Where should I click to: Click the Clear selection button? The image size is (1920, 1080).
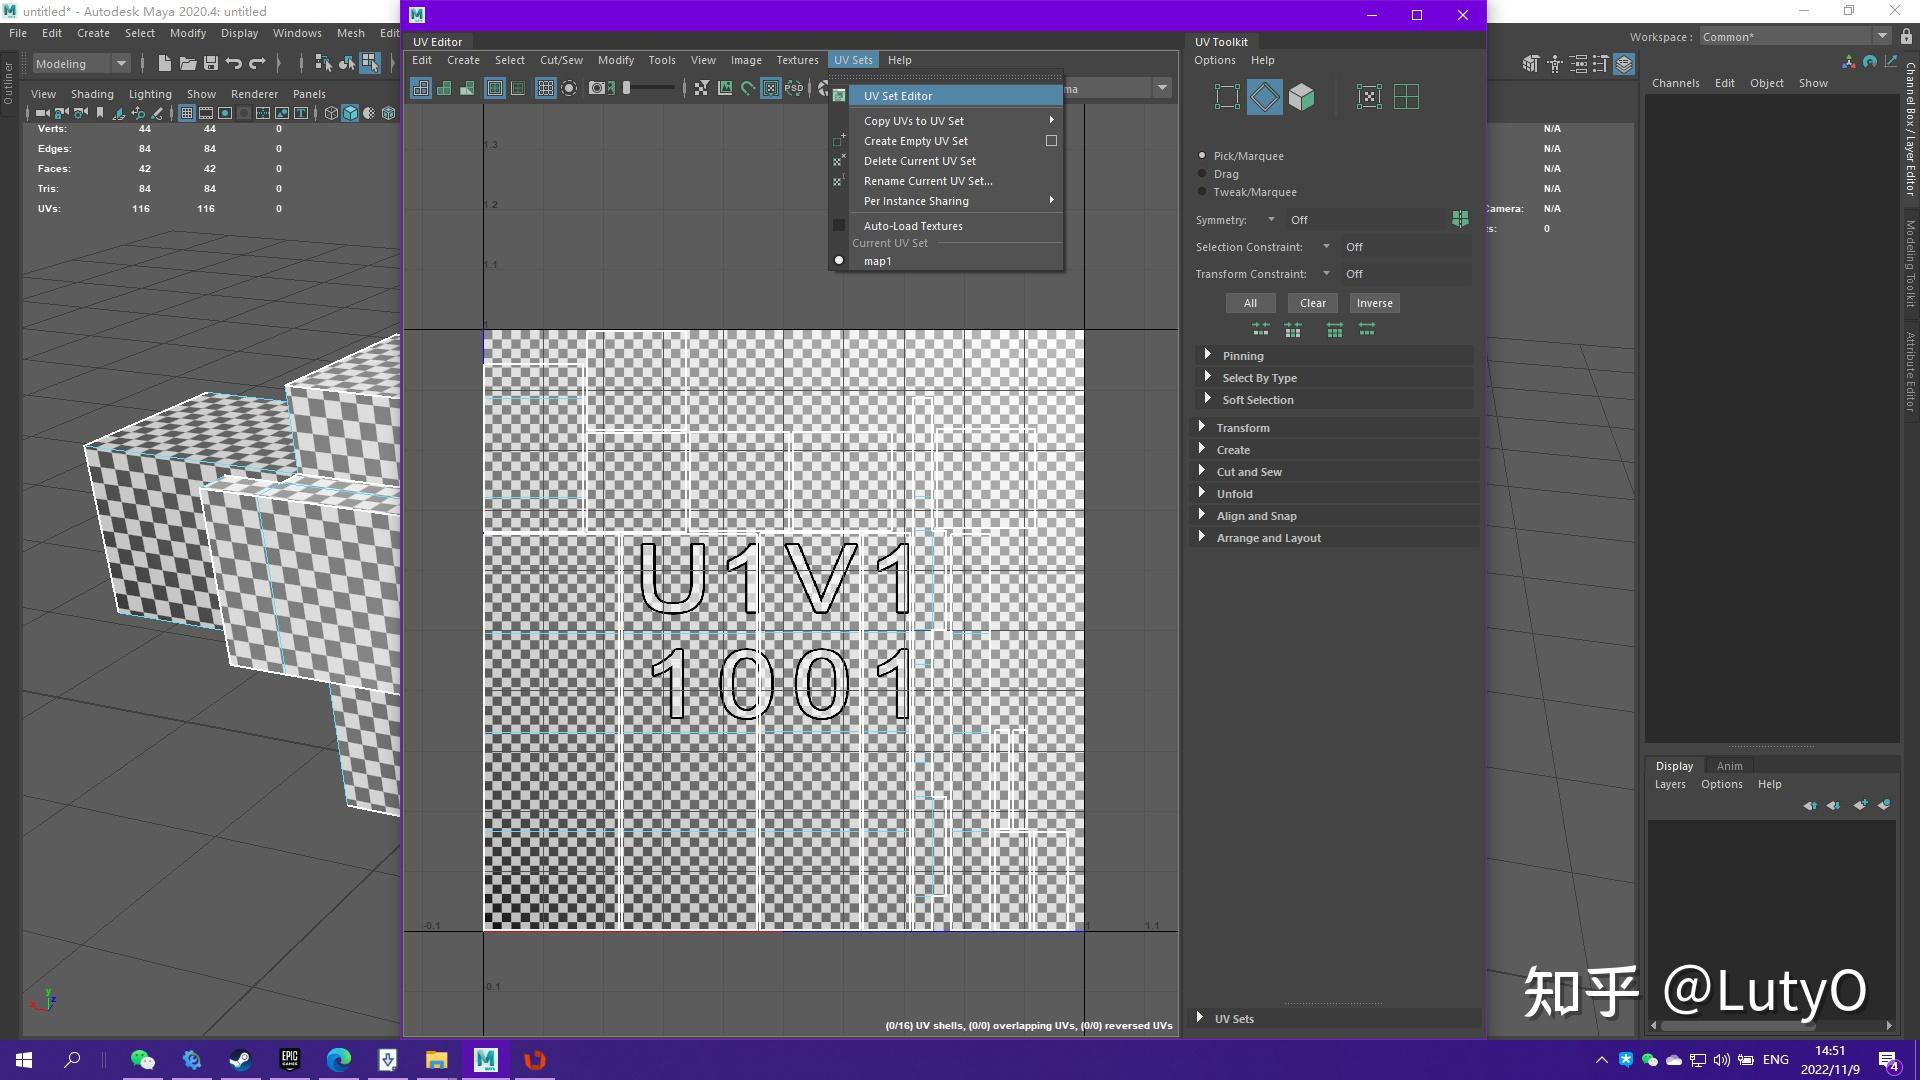[1313, 303]
